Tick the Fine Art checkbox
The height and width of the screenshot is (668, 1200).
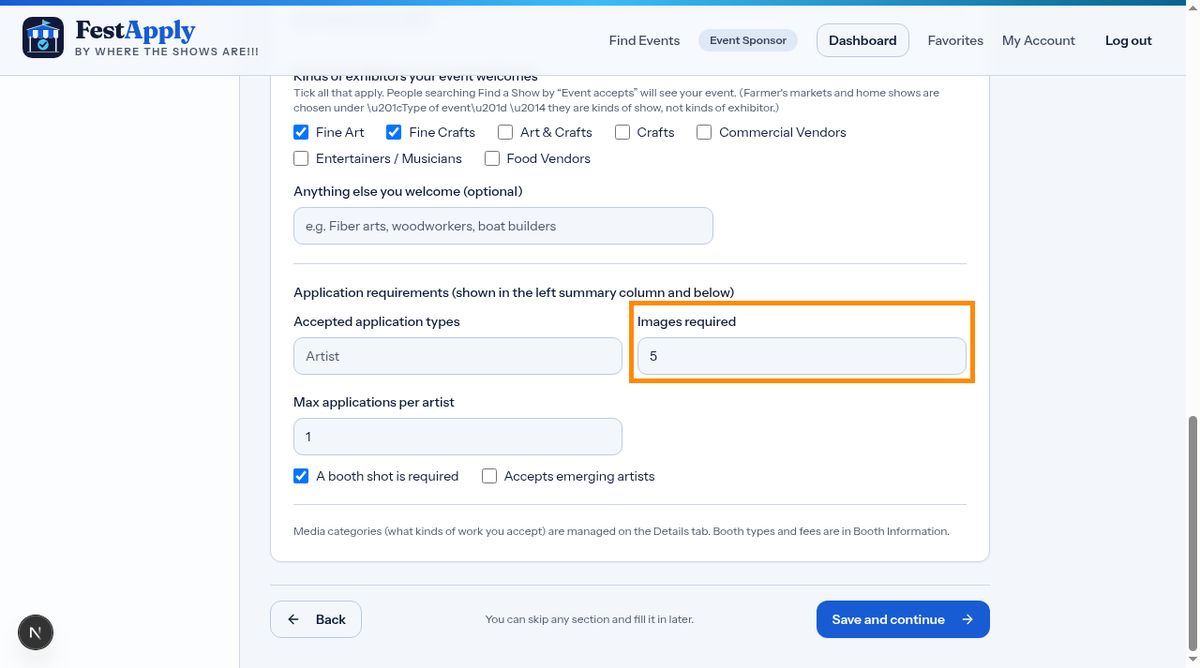pyautogui.click(x=301, y=132)
